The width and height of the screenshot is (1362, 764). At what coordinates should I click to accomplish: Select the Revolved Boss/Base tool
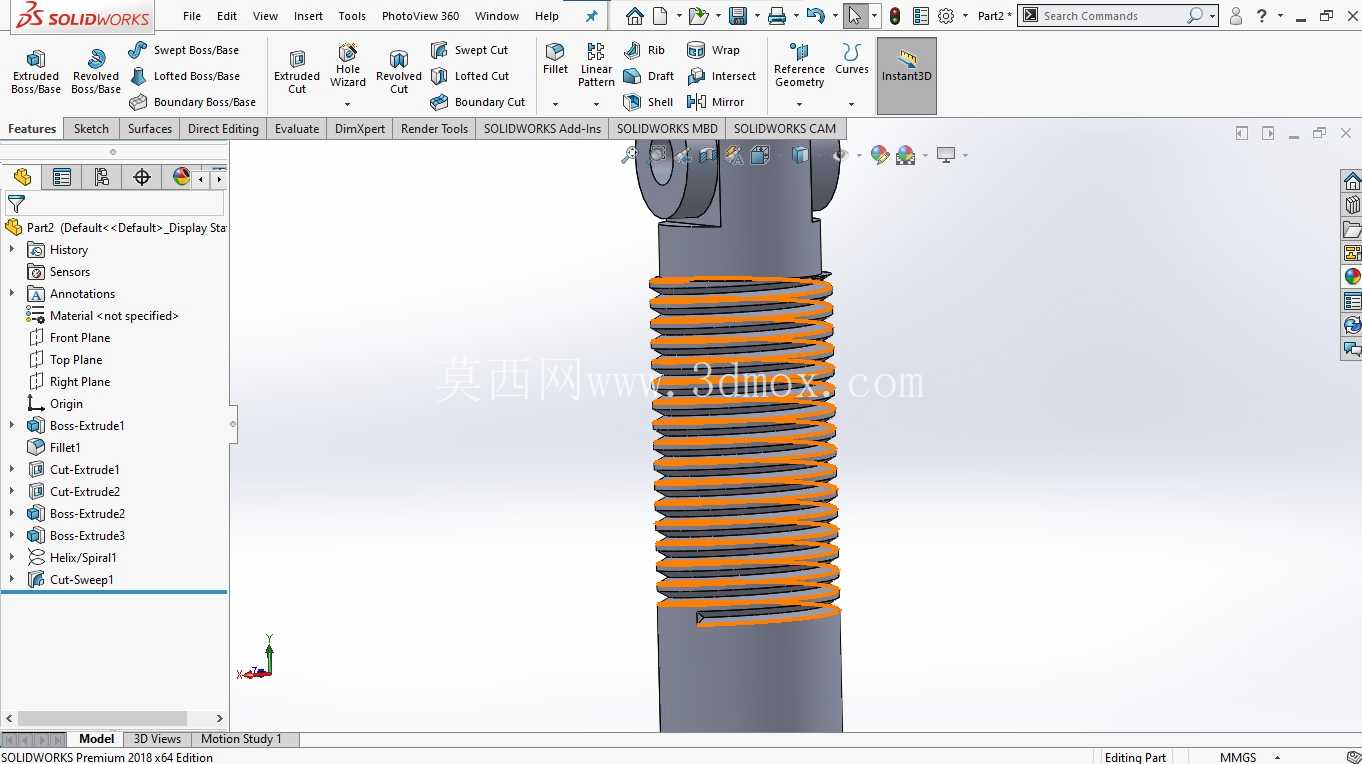[x=96, y=72]
